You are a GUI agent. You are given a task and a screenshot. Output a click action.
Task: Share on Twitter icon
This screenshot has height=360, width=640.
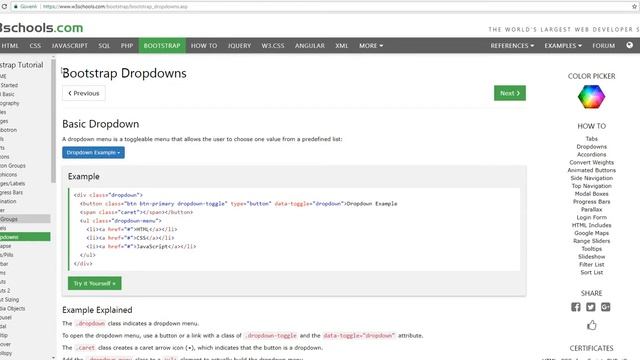point(591,307)
